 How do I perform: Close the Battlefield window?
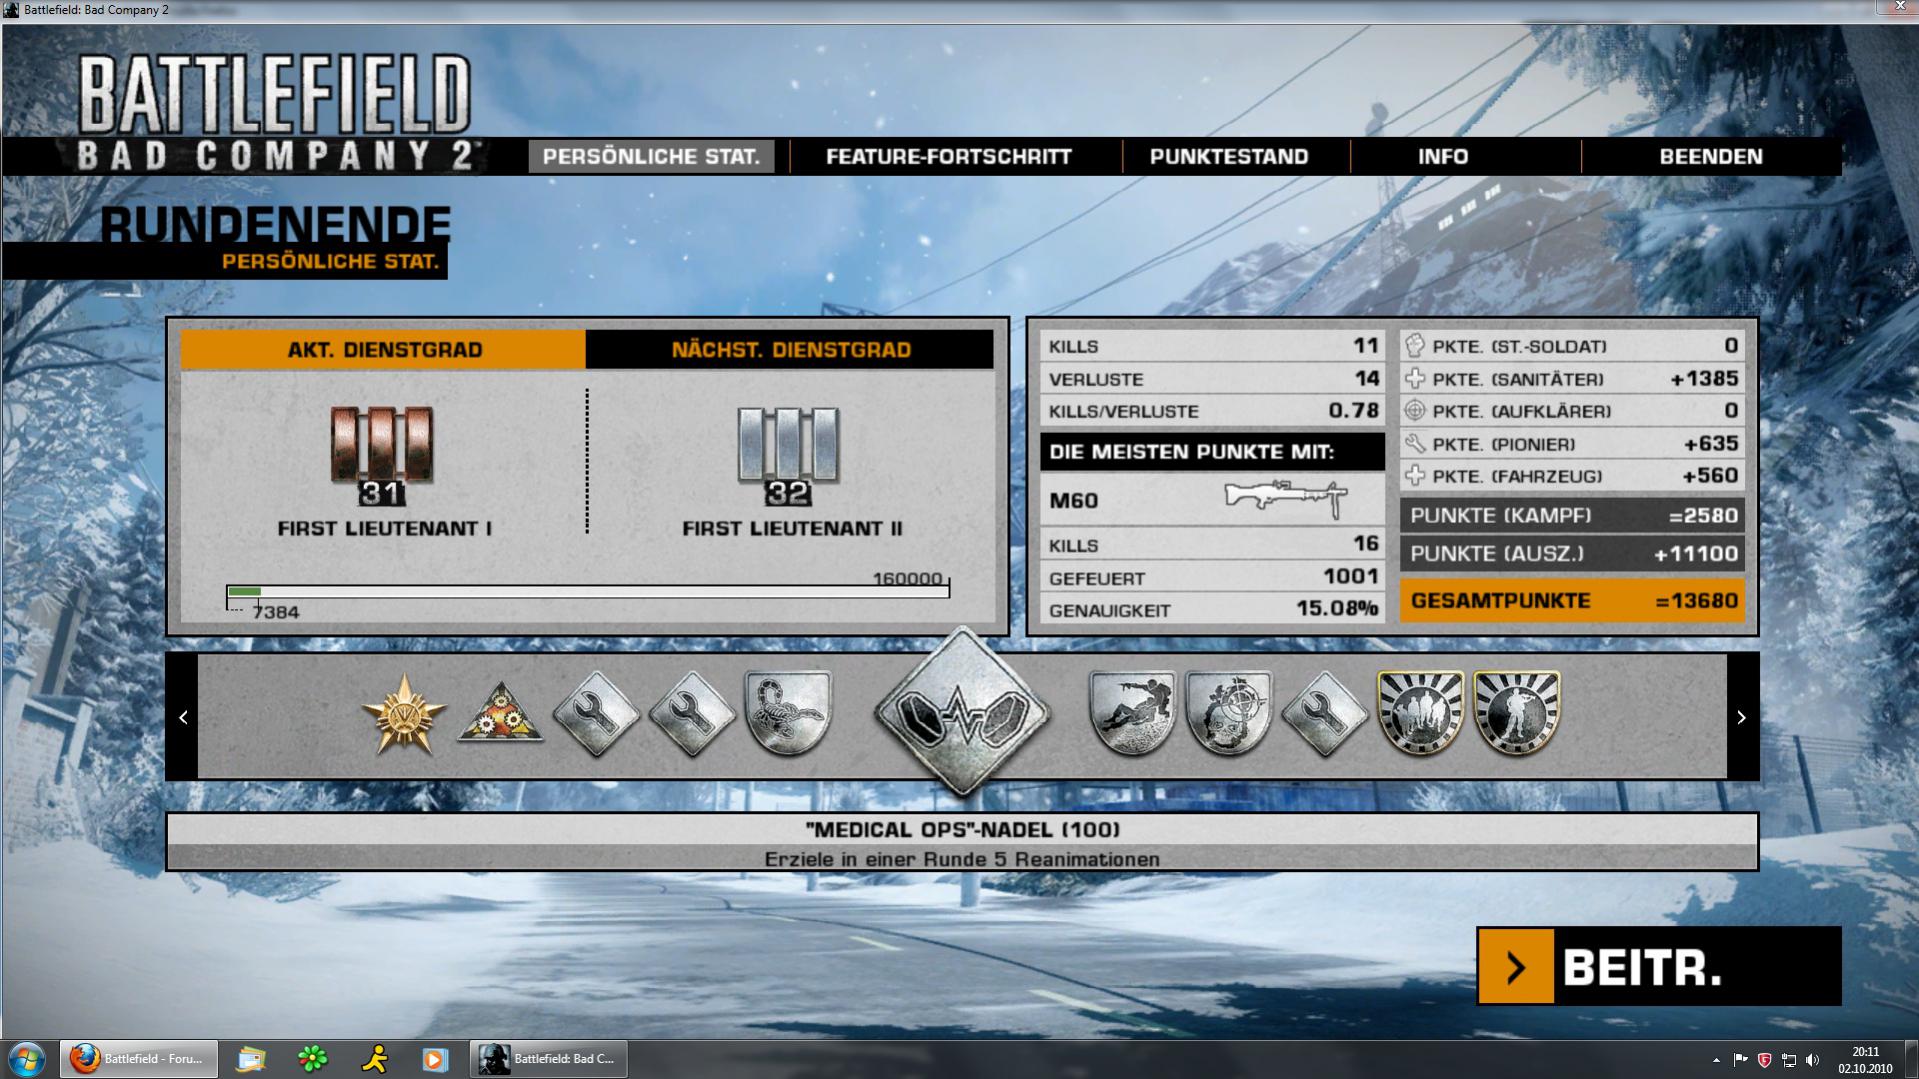1898,8
